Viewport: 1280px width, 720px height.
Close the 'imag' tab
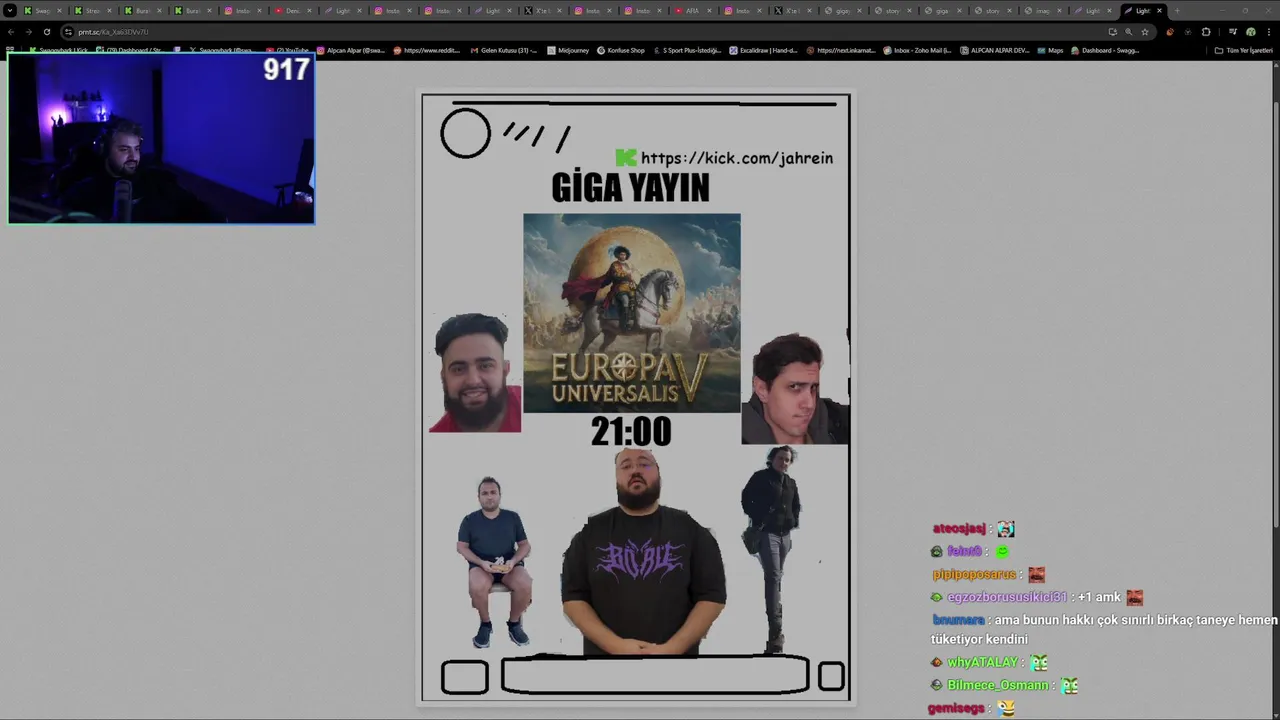1059,11
